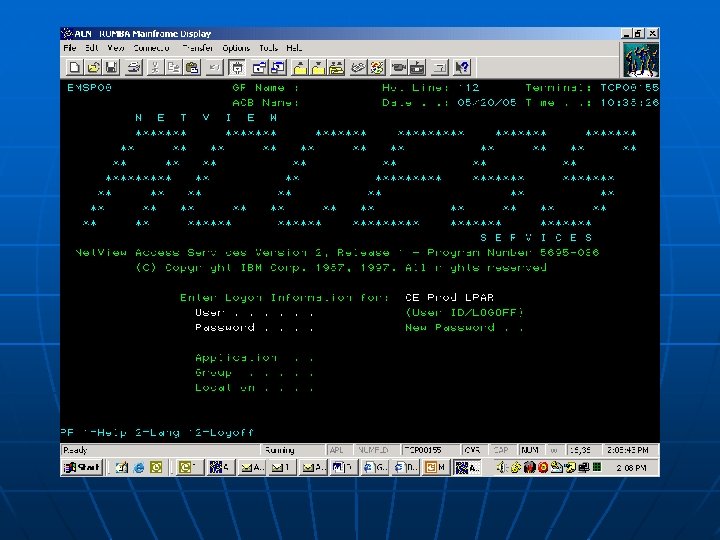Click the active RUMBA taskbar button
Screen dimensions: 720x540
point(467,467)
